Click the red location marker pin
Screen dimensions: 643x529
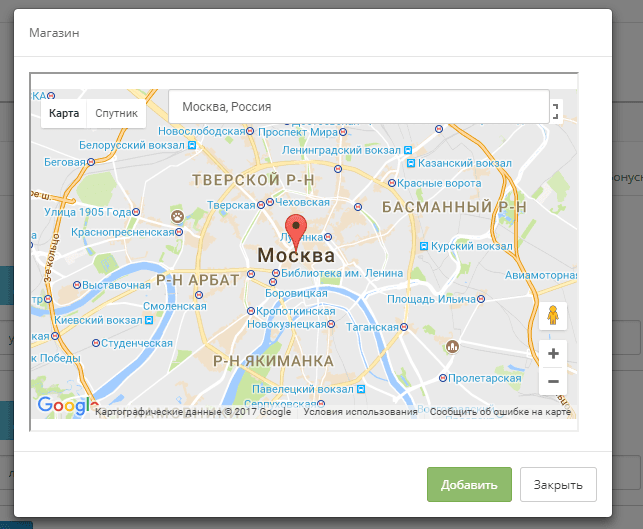tap(296, 232)
